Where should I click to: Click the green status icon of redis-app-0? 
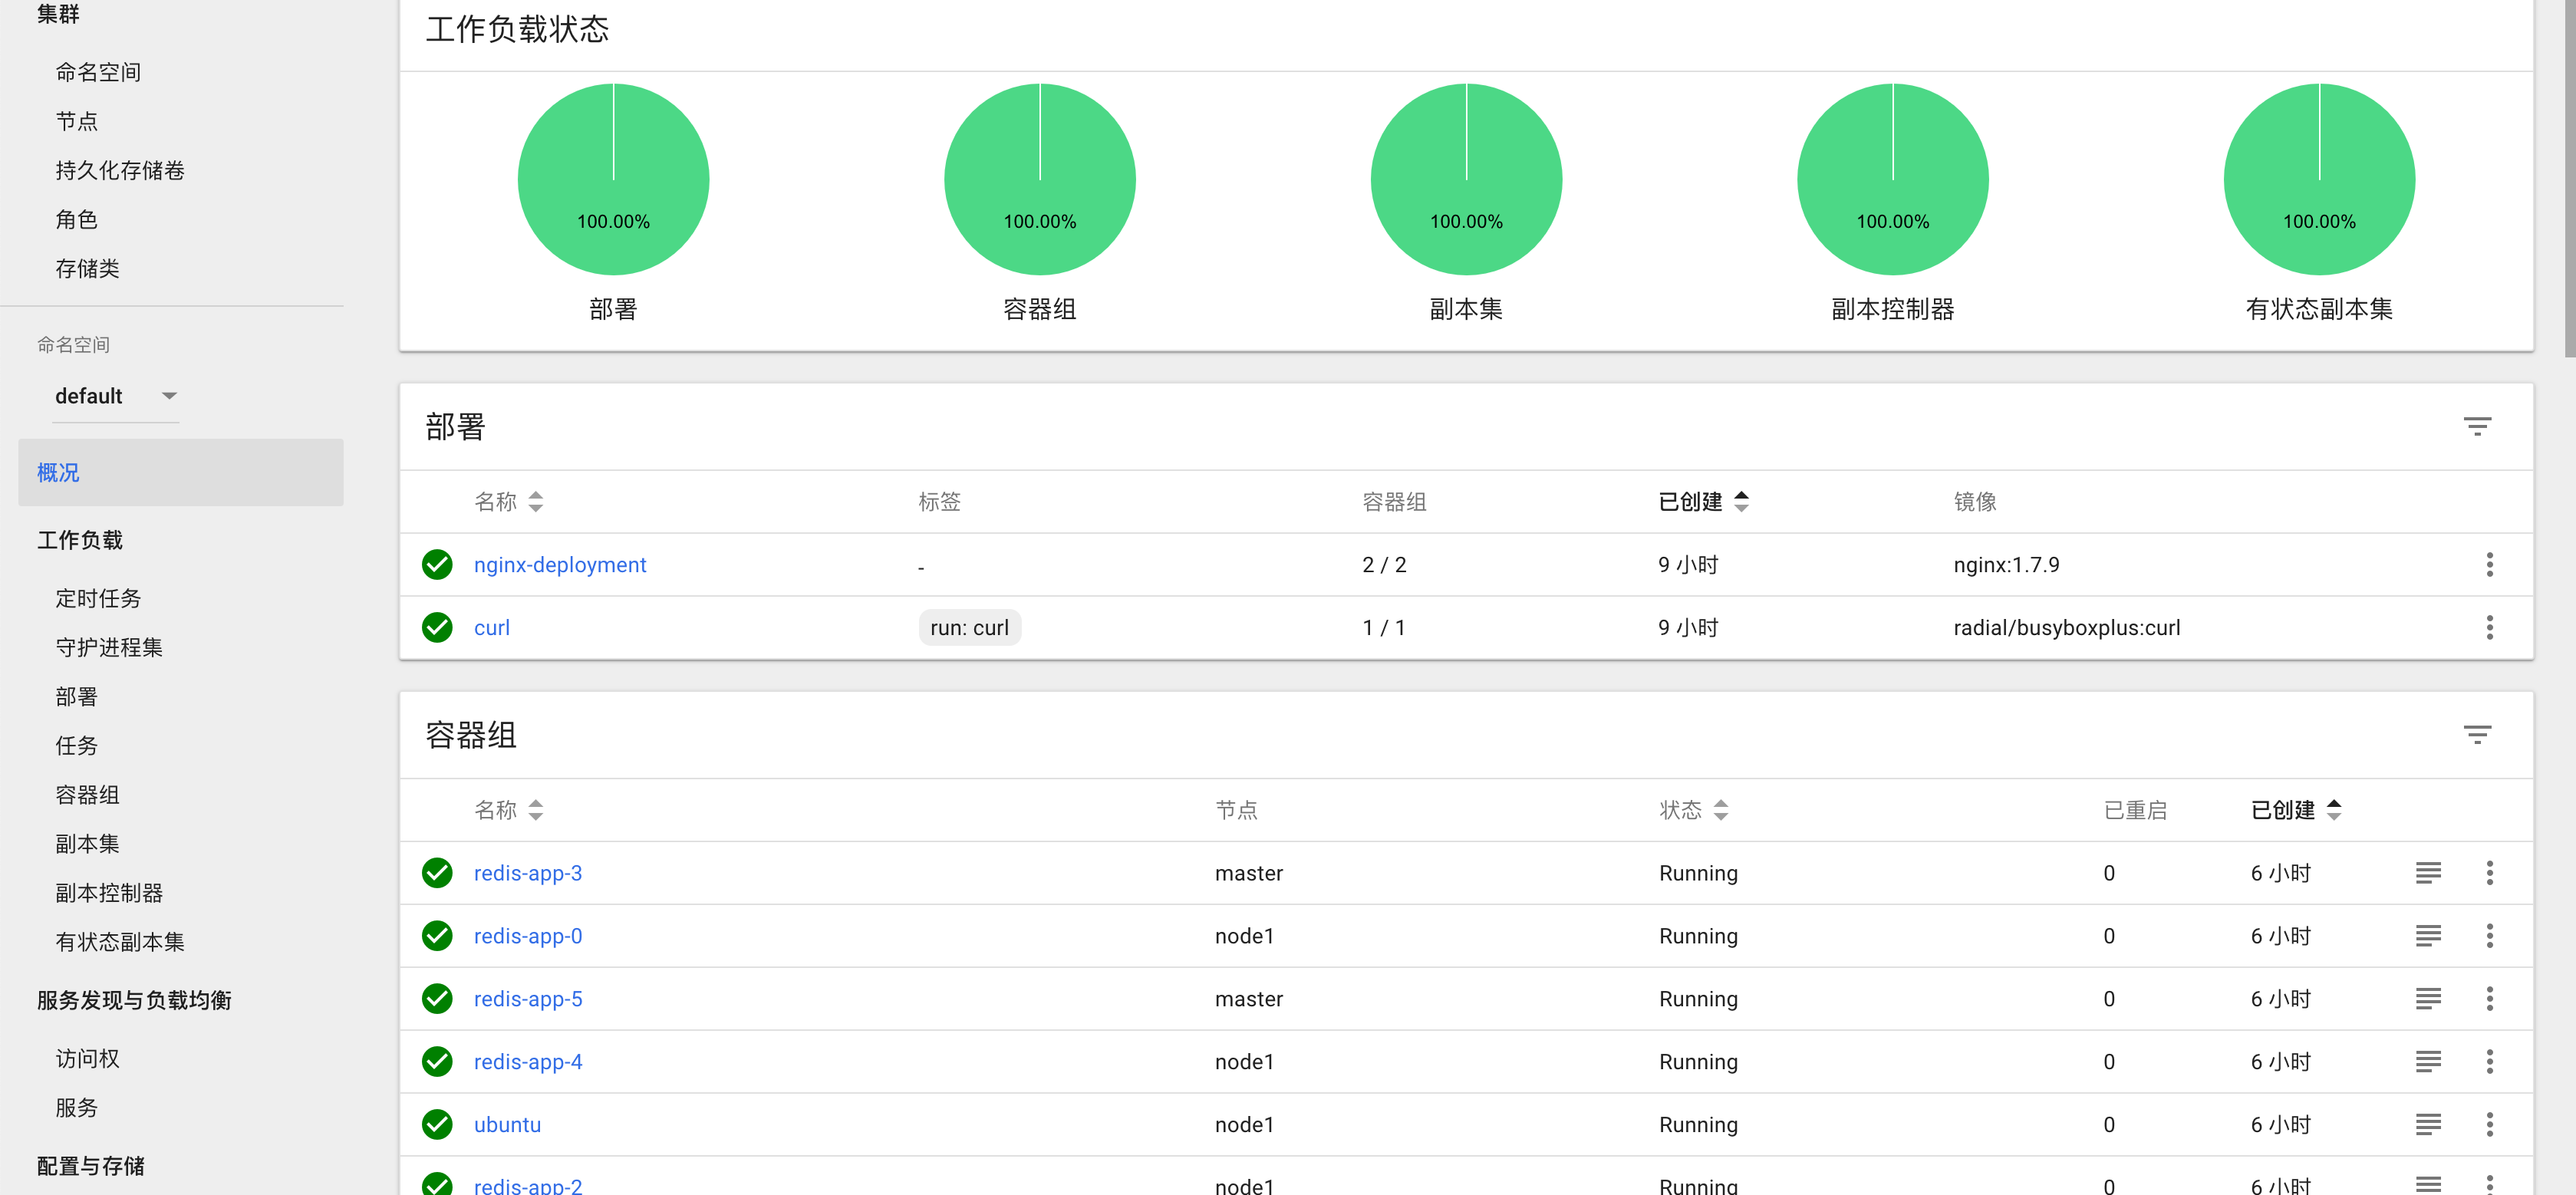[437, 936]
